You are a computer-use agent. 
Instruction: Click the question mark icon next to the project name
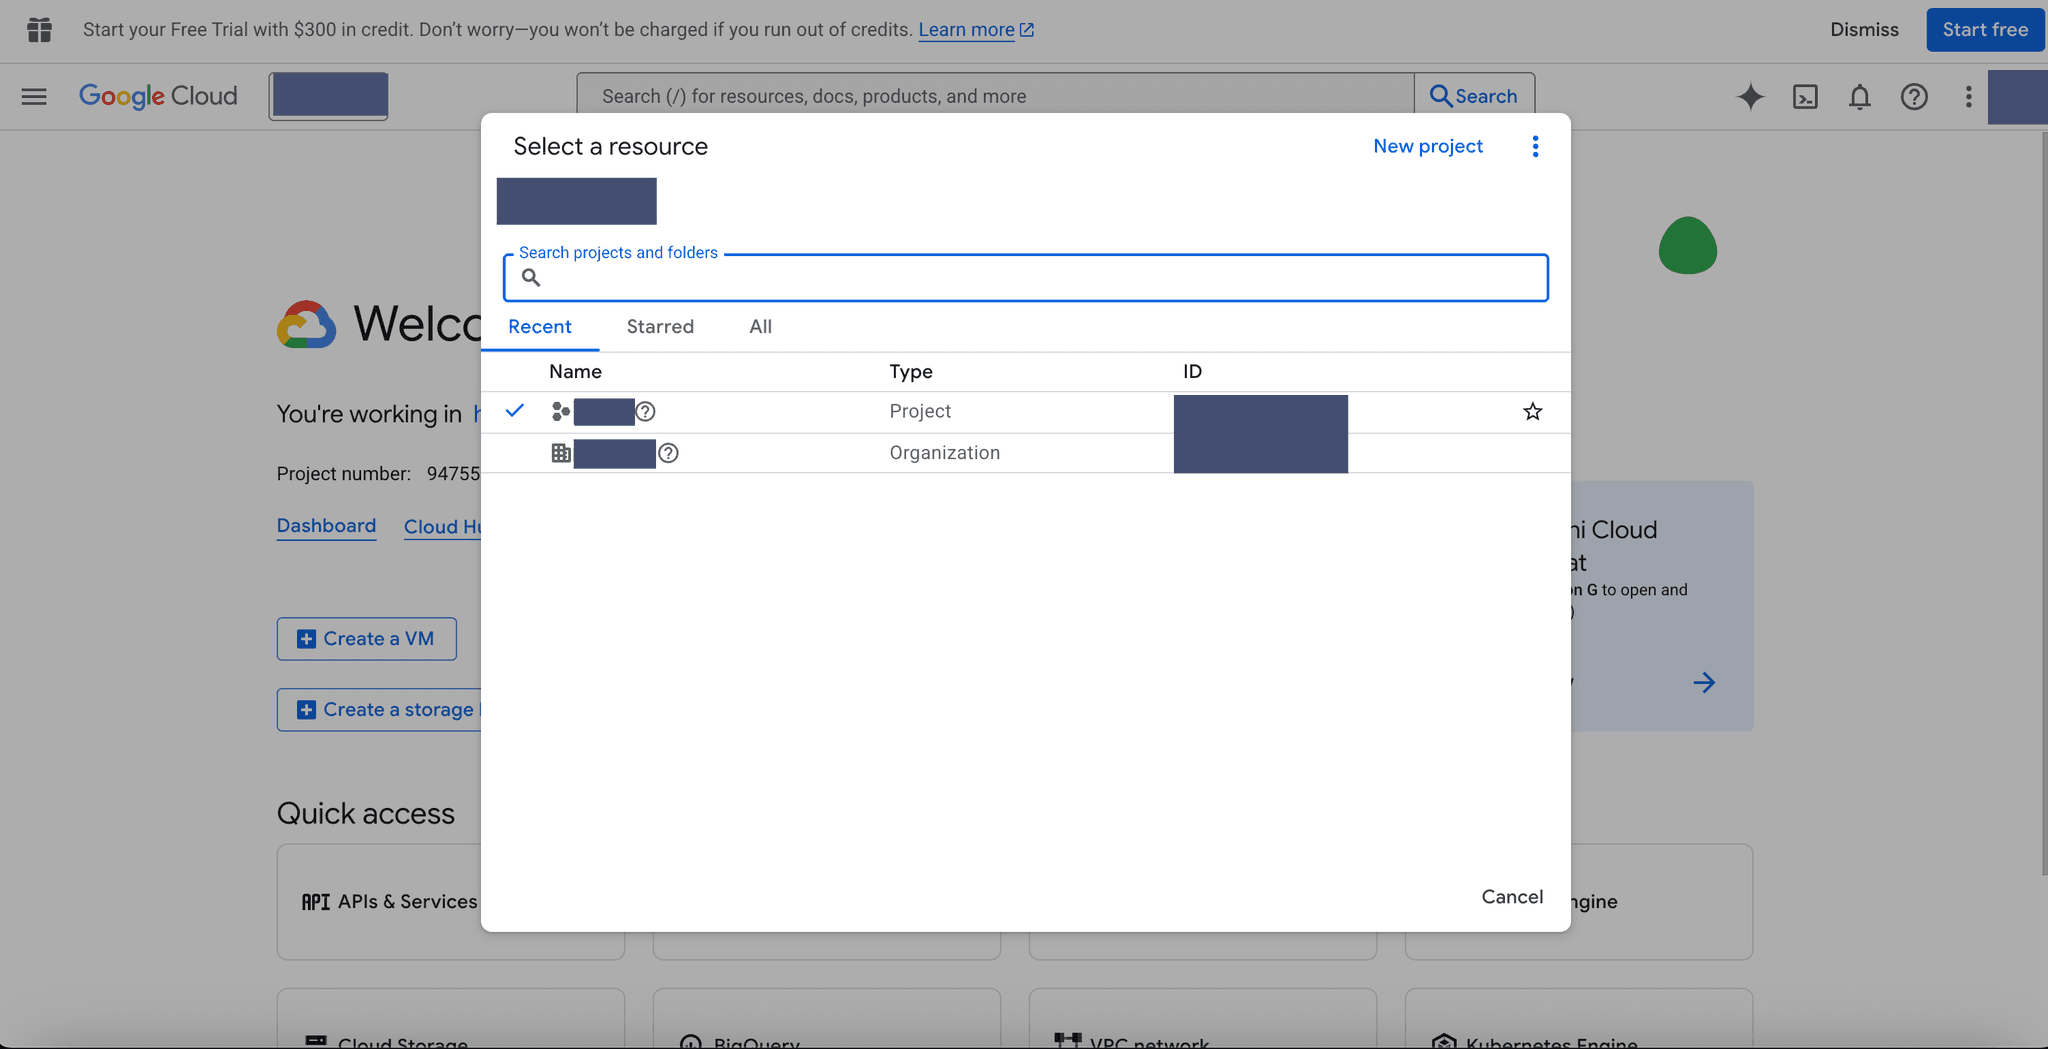click(x=646, y=411)
